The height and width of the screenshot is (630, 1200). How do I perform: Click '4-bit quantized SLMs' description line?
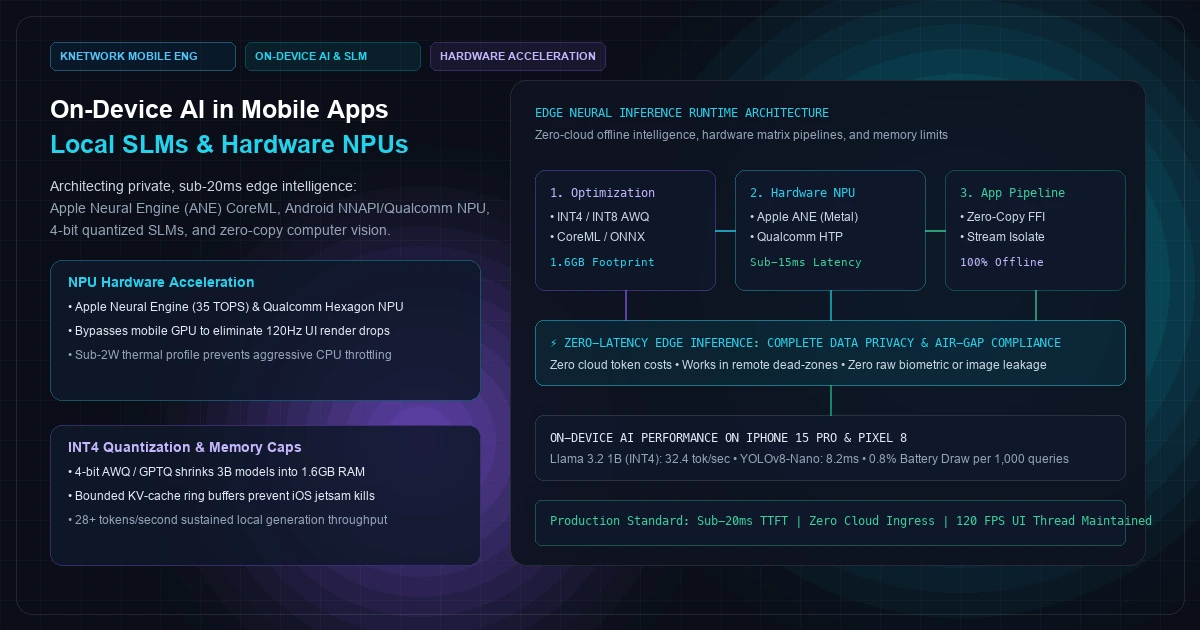click(x=220, y=230)
